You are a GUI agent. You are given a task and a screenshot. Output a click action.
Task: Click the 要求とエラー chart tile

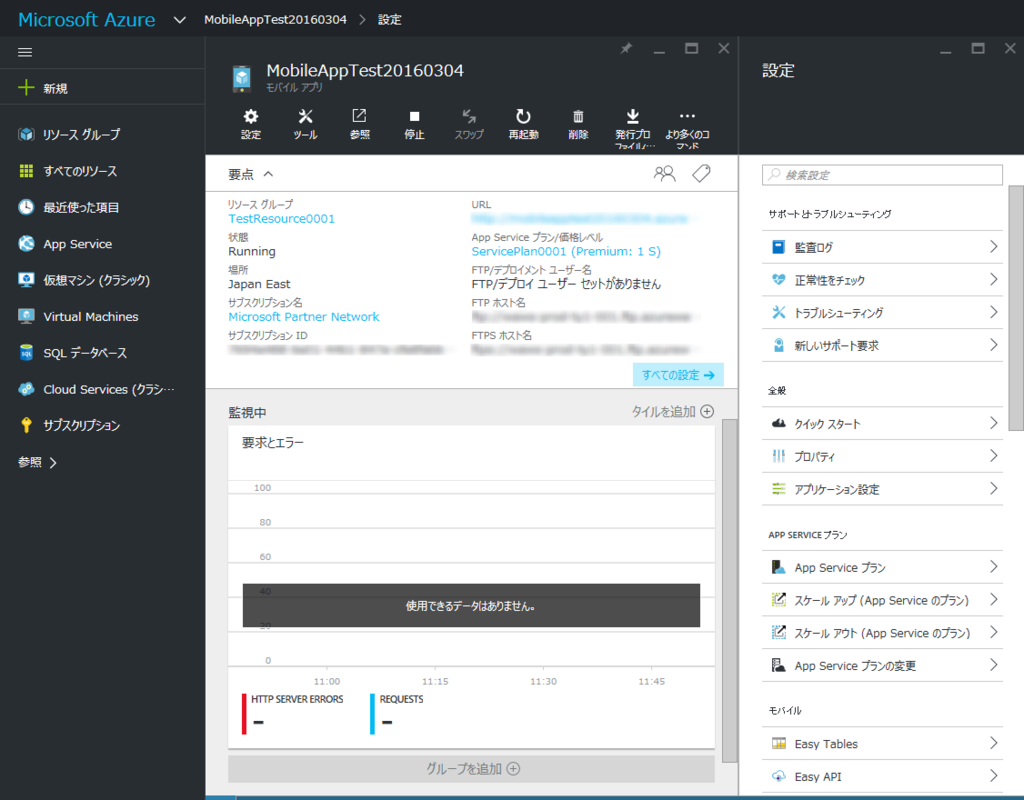point(471,586)
